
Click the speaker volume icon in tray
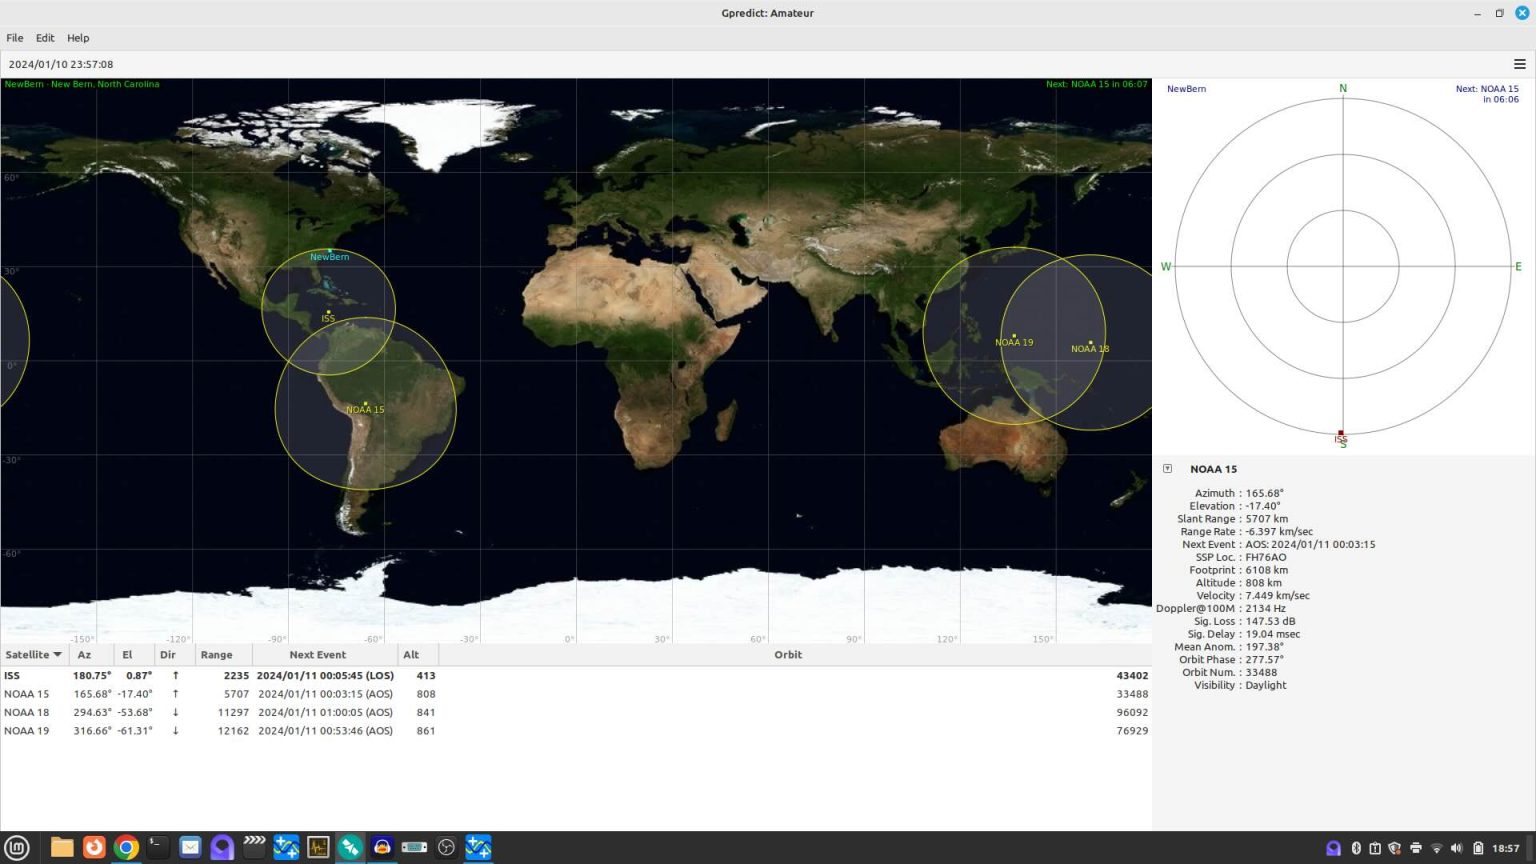(x=1457, y=847)
